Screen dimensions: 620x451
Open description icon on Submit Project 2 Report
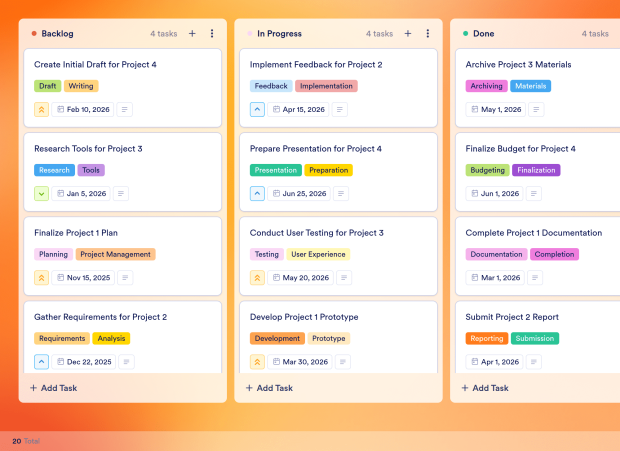[534, 362]
